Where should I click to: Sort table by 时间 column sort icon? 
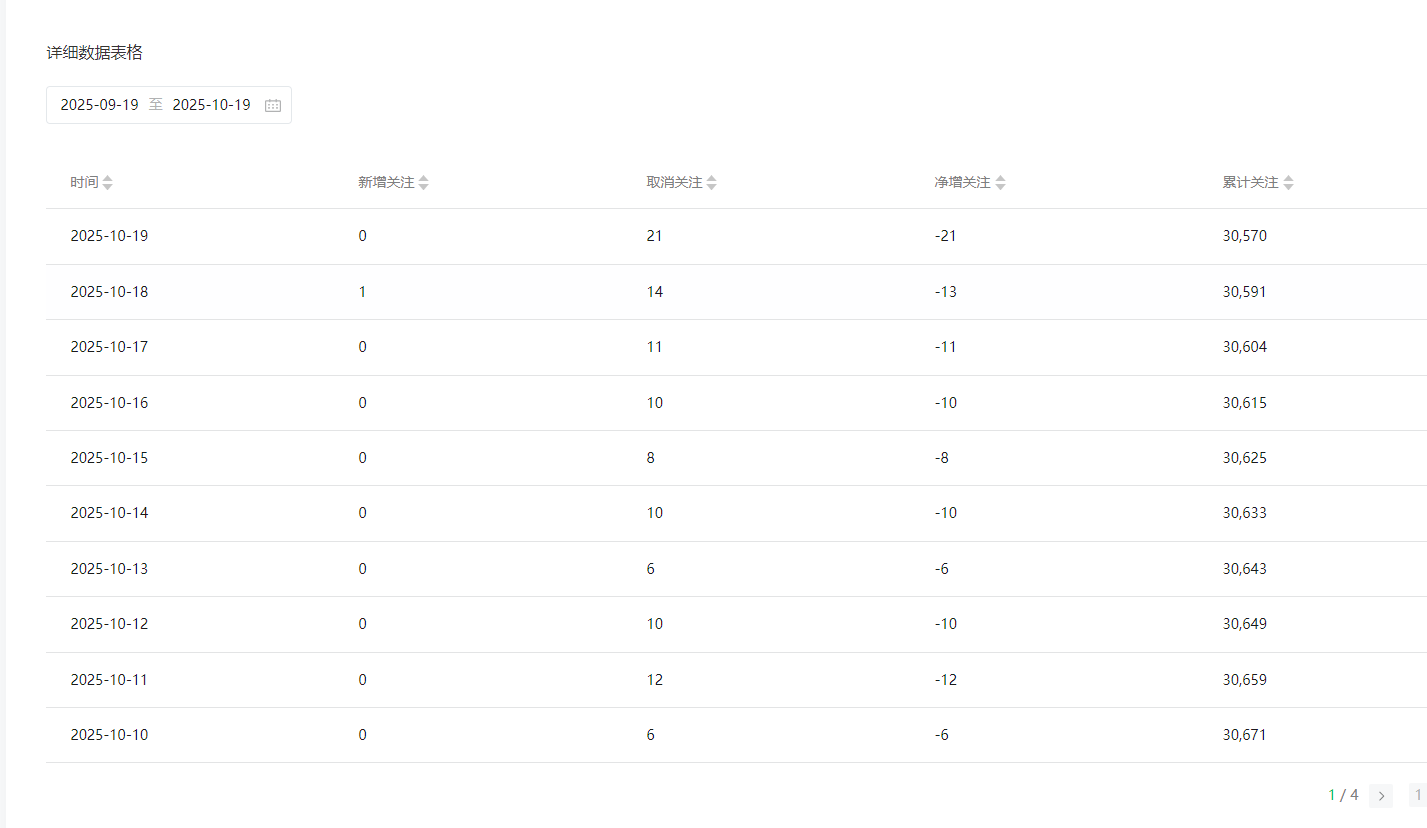108,183
